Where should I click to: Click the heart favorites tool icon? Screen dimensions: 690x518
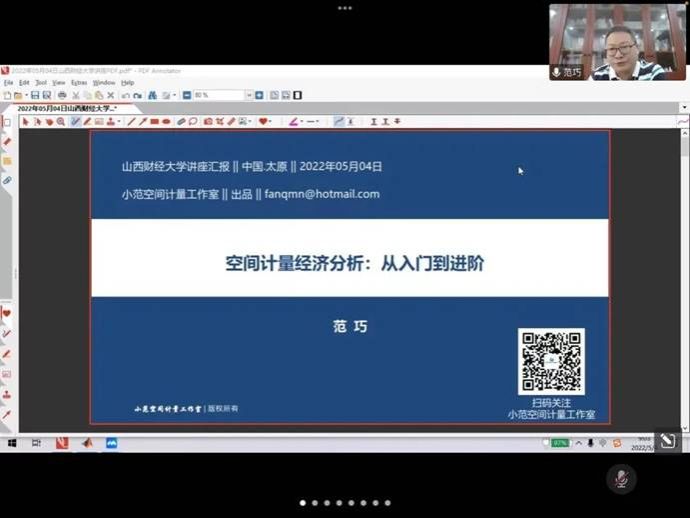tap(263, 121)
